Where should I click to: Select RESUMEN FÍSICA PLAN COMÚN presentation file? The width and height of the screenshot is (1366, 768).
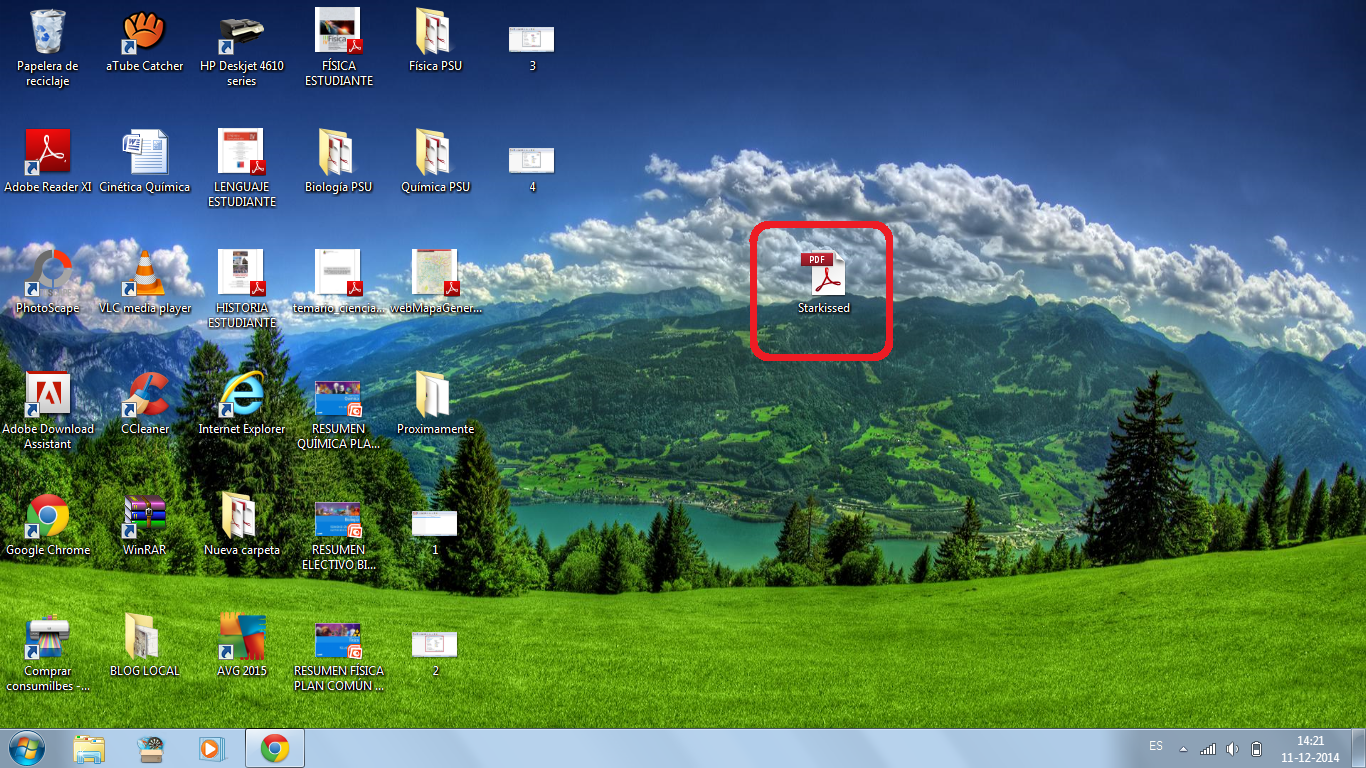pyautogui.click(x=338, y=658)
